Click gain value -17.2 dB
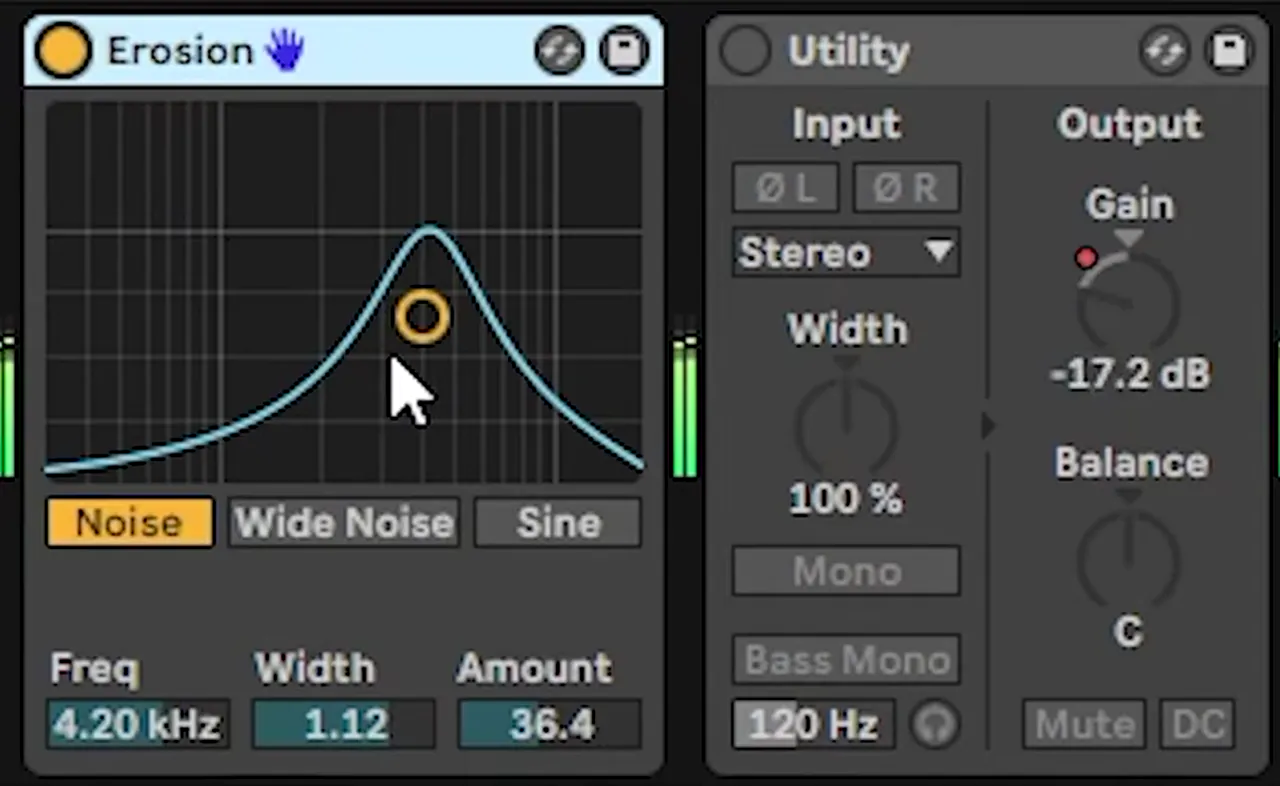The height and width of the screenshot is (786, 1280). [1130, 374]
